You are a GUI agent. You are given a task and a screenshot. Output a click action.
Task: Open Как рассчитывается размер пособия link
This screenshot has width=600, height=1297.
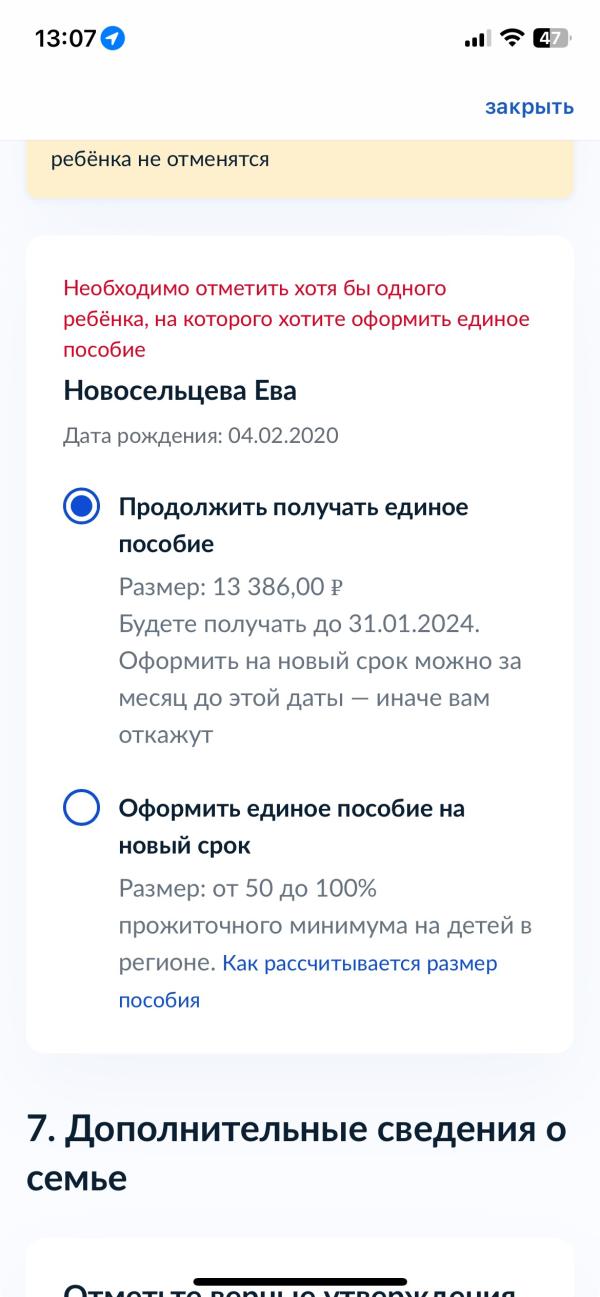(x=308, y=981)
